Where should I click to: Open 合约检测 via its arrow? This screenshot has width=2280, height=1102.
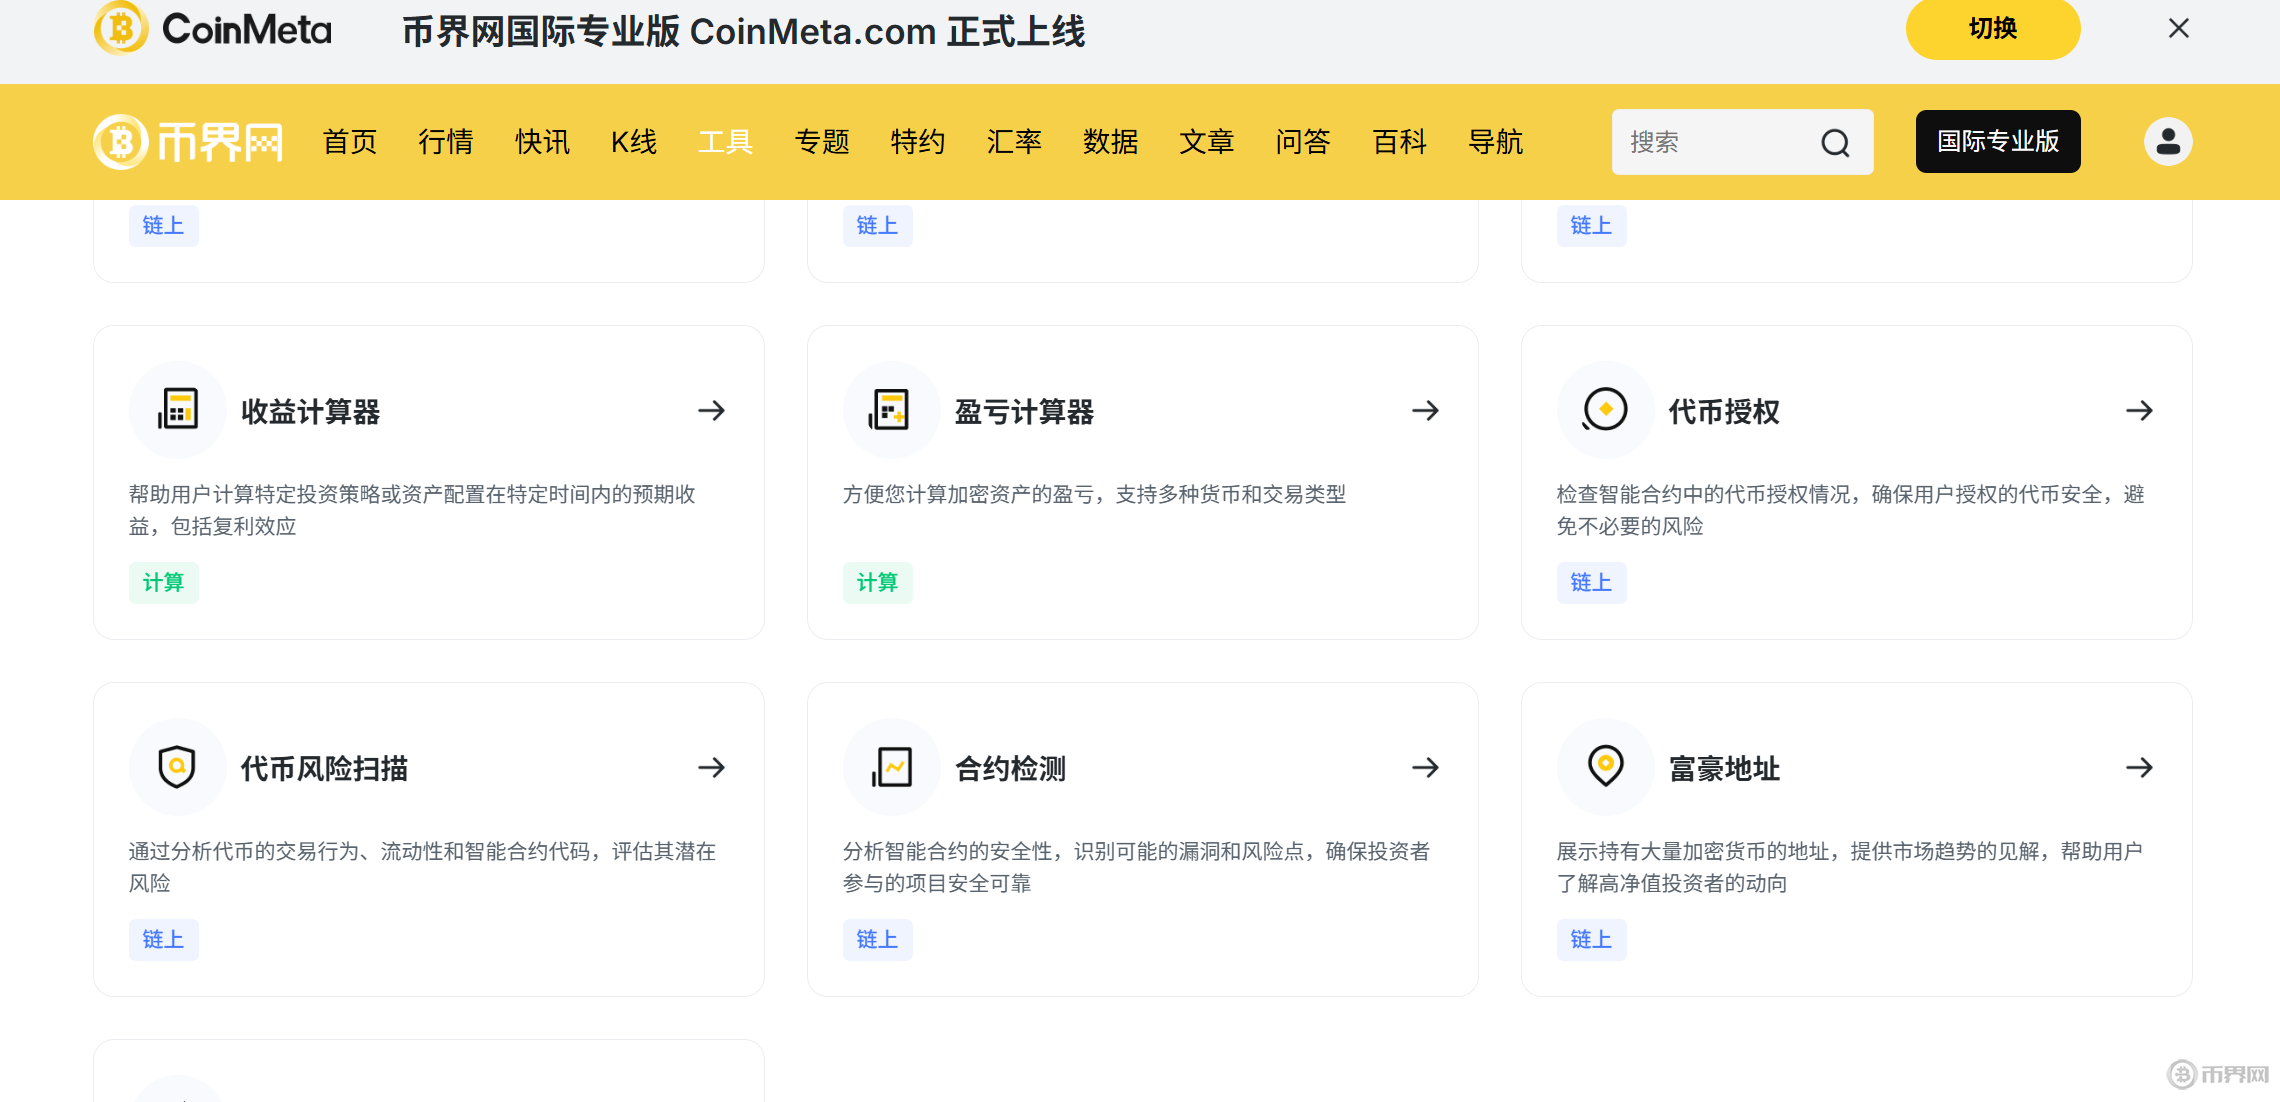(x=1426, y=767)
